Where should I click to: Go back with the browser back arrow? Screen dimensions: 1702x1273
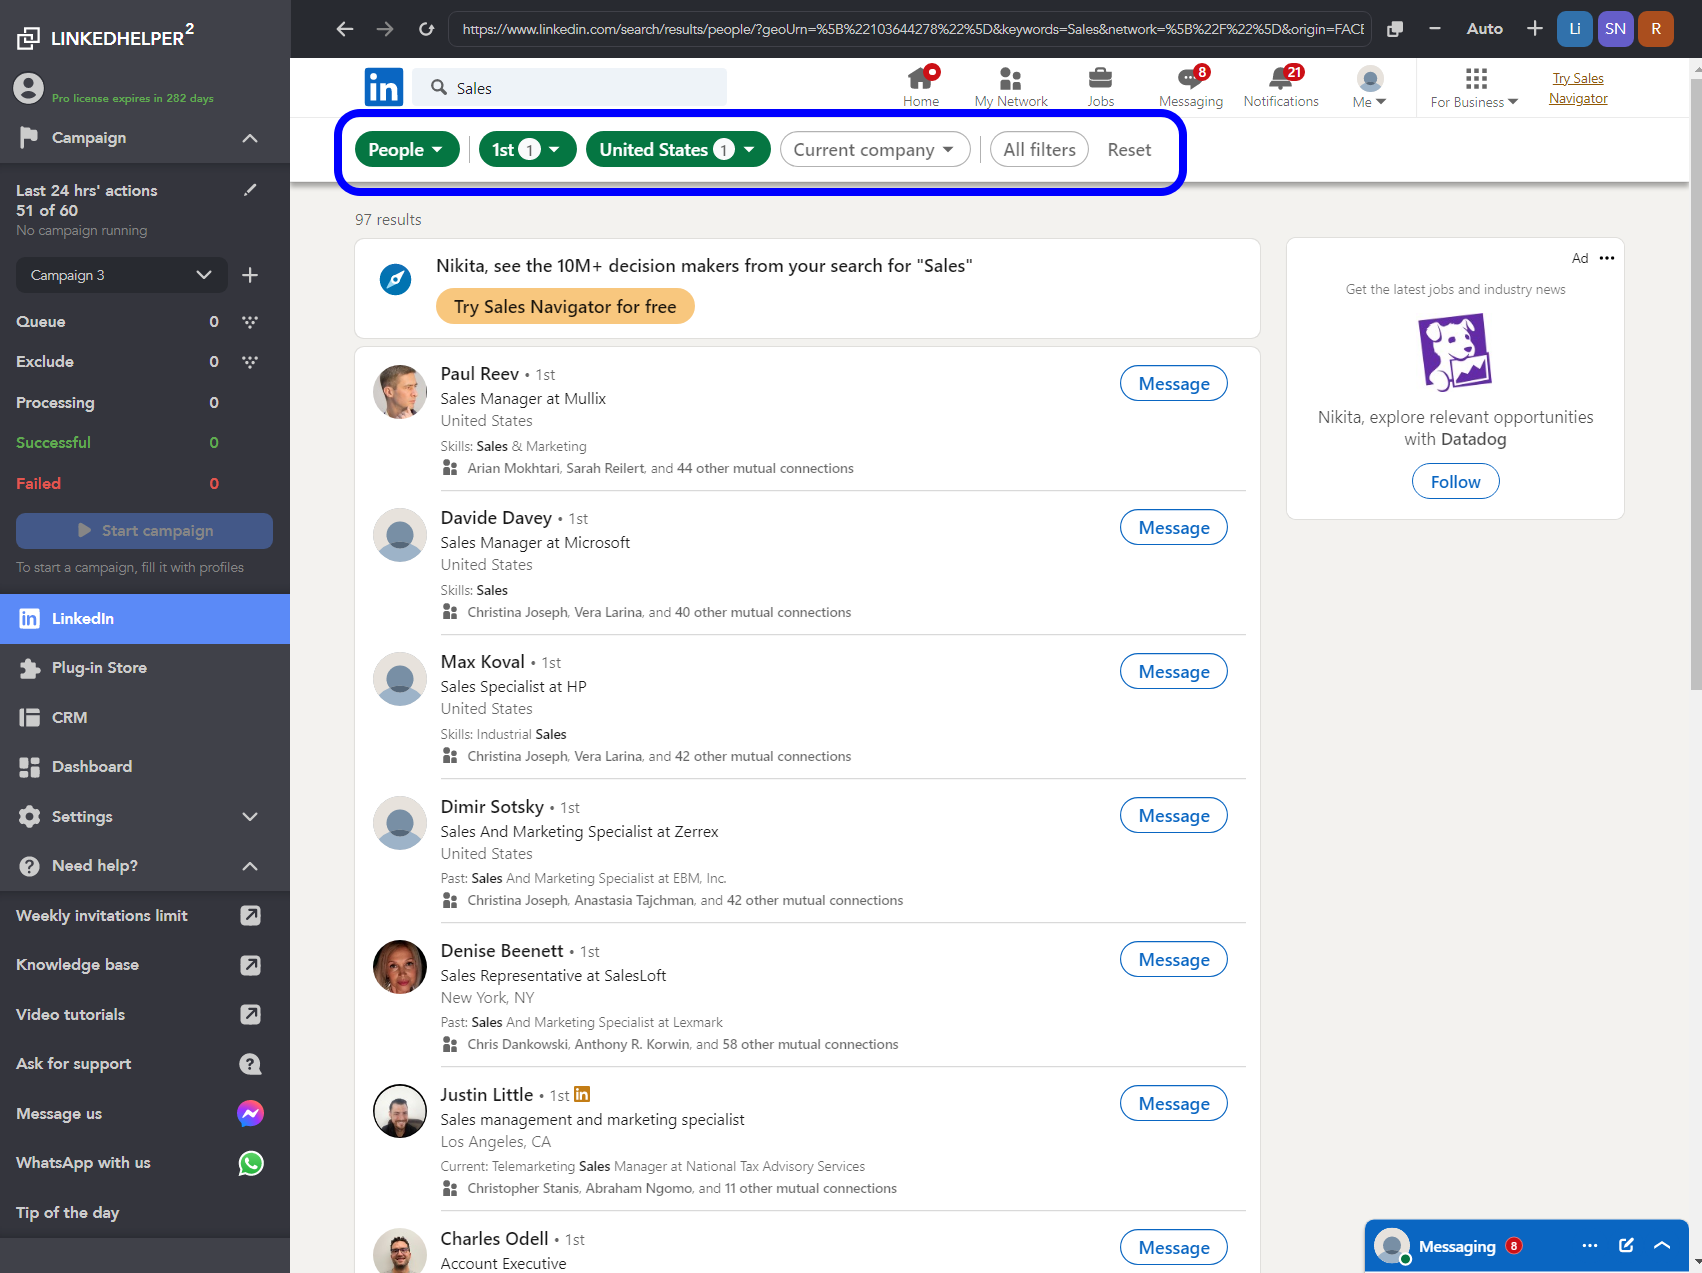pyautogui.click(x=345, y=29)
